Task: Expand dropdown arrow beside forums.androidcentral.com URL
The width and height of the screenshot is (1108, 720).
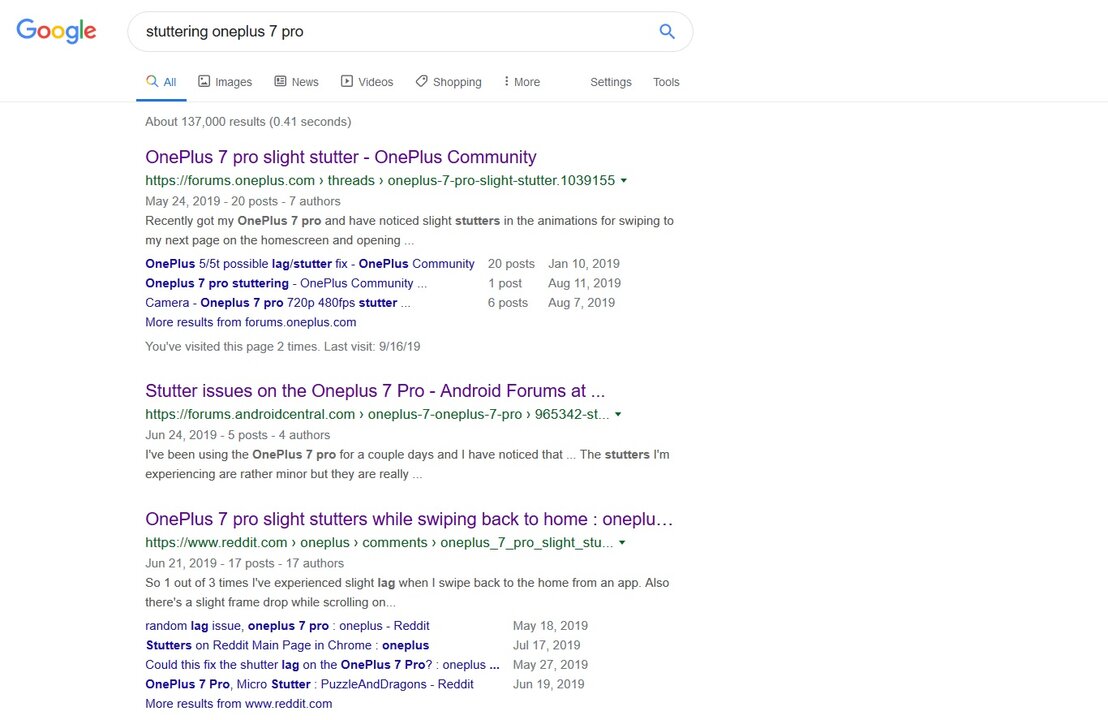Action: pyautogui.click(x=618, y=415)
